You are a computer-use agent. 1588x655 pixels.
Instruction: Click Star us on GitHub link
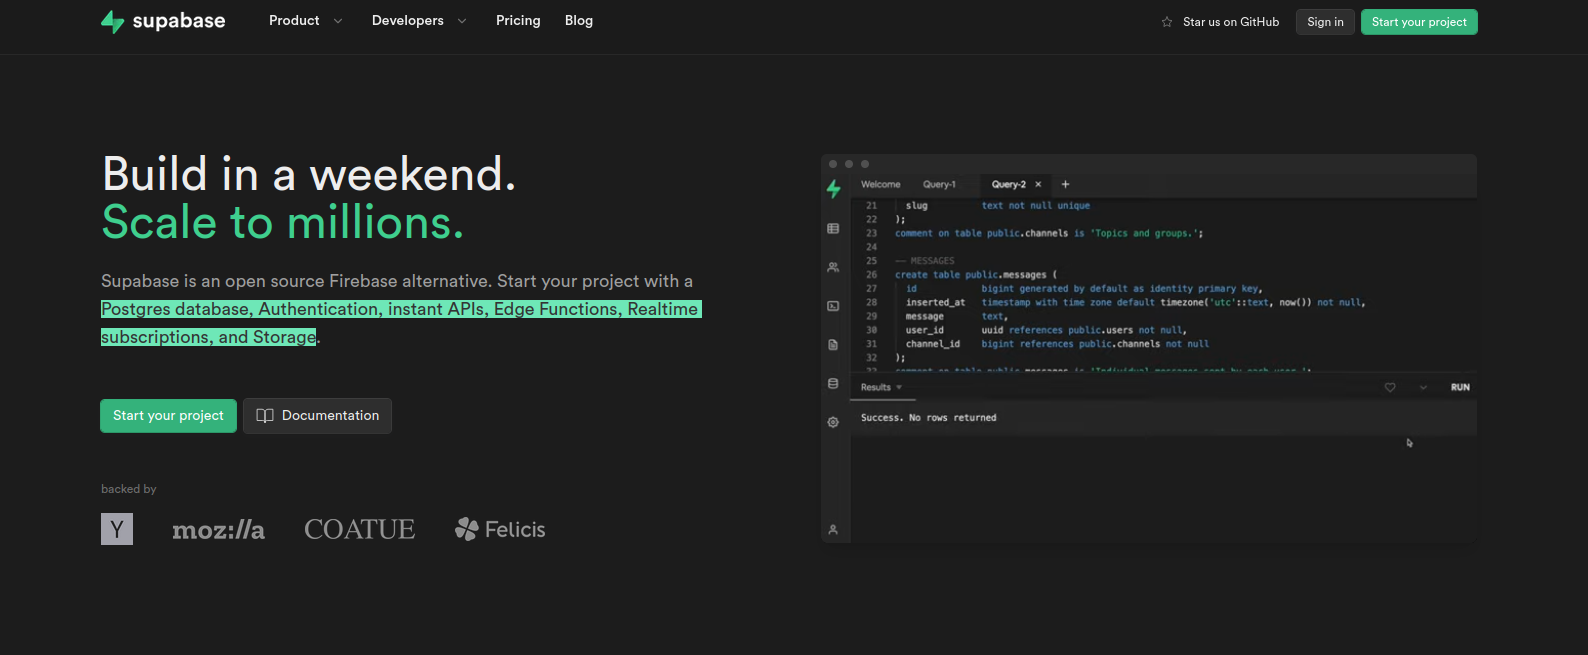pyautogui.click(x=1231, y=22)
